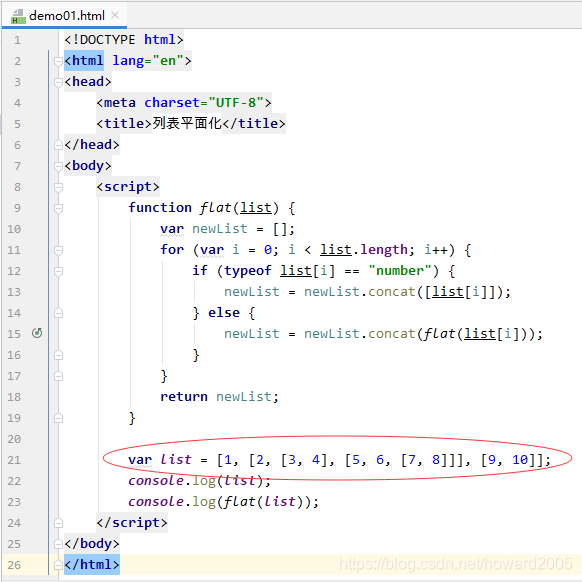This screenshot has width=582, height=582.
Task: Click the newList variable declaration on line 10
Action: click(x=219, y=229)
